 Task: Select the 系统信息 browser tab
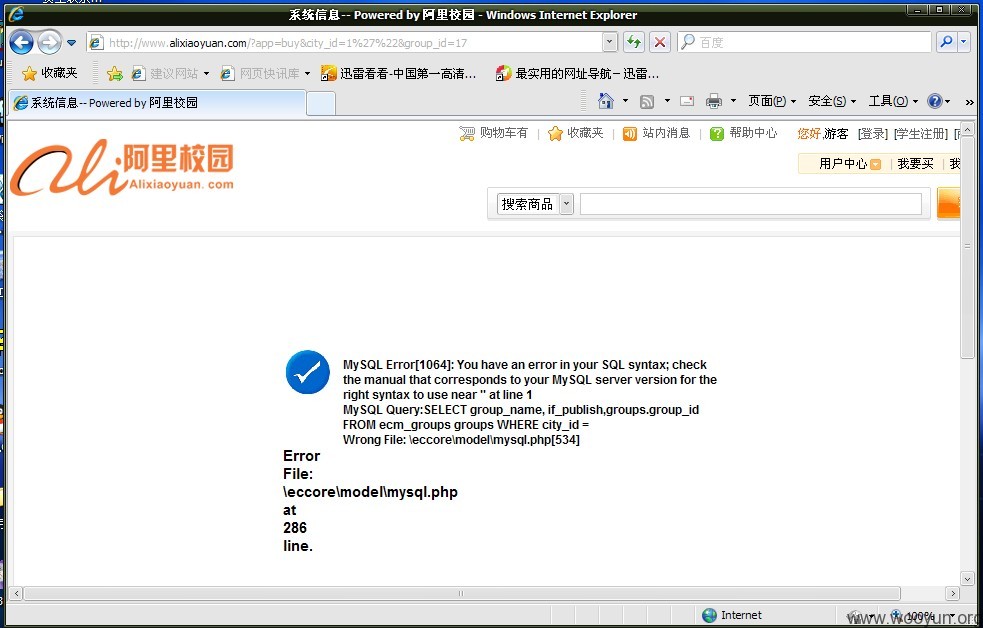click(157, 103)
